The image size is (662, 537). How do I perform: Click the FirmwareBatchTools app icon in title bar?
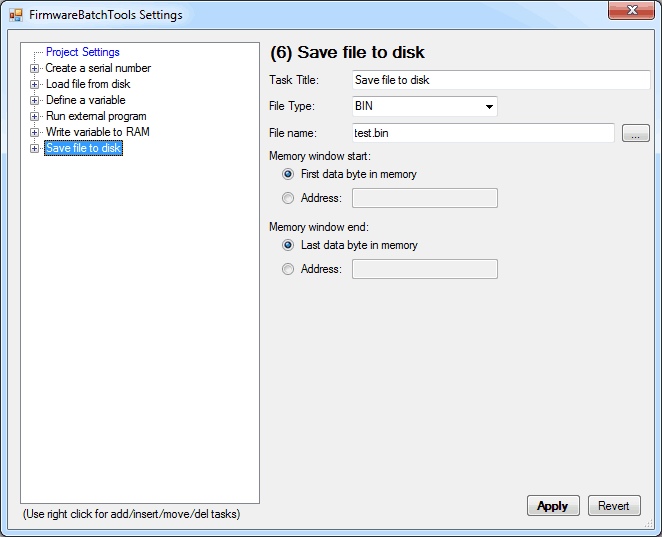coord(16,15)
